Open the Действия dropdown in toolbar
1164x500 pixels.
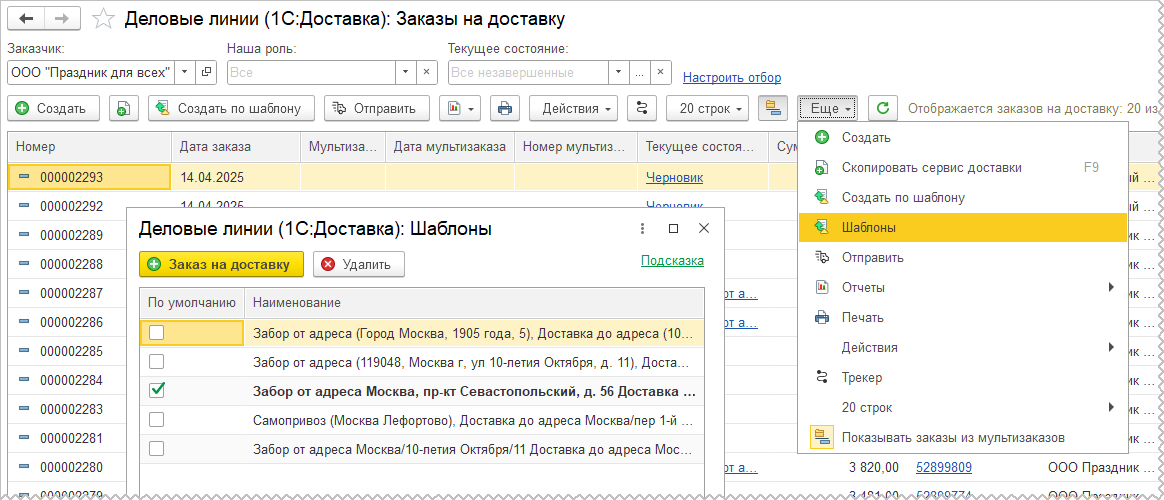tap(573, 108)
